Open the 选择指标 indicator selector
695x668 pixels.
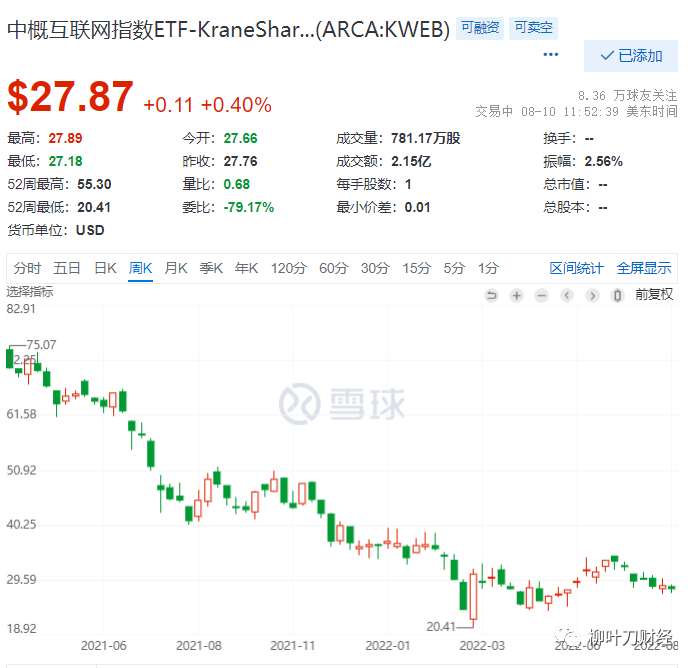point(30,292)
